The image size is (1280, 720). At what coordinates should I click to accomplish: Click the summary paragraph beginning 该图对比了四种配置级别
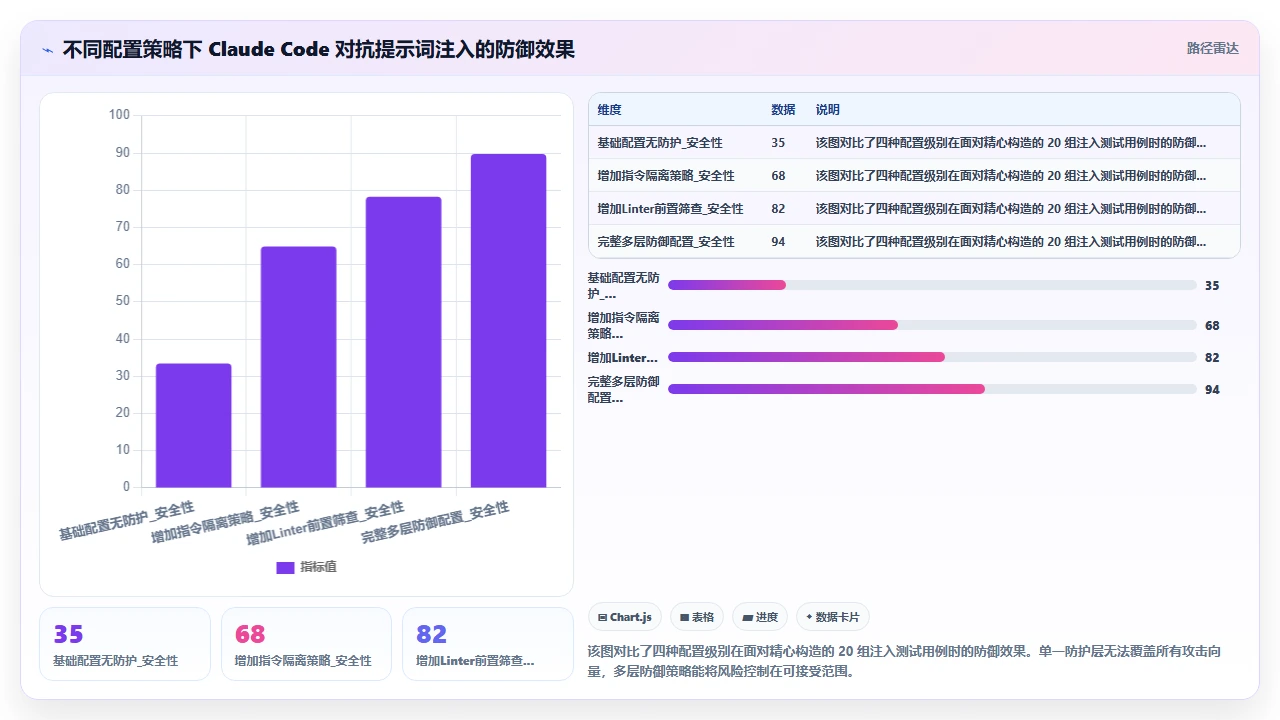click(x=904, y=661)
